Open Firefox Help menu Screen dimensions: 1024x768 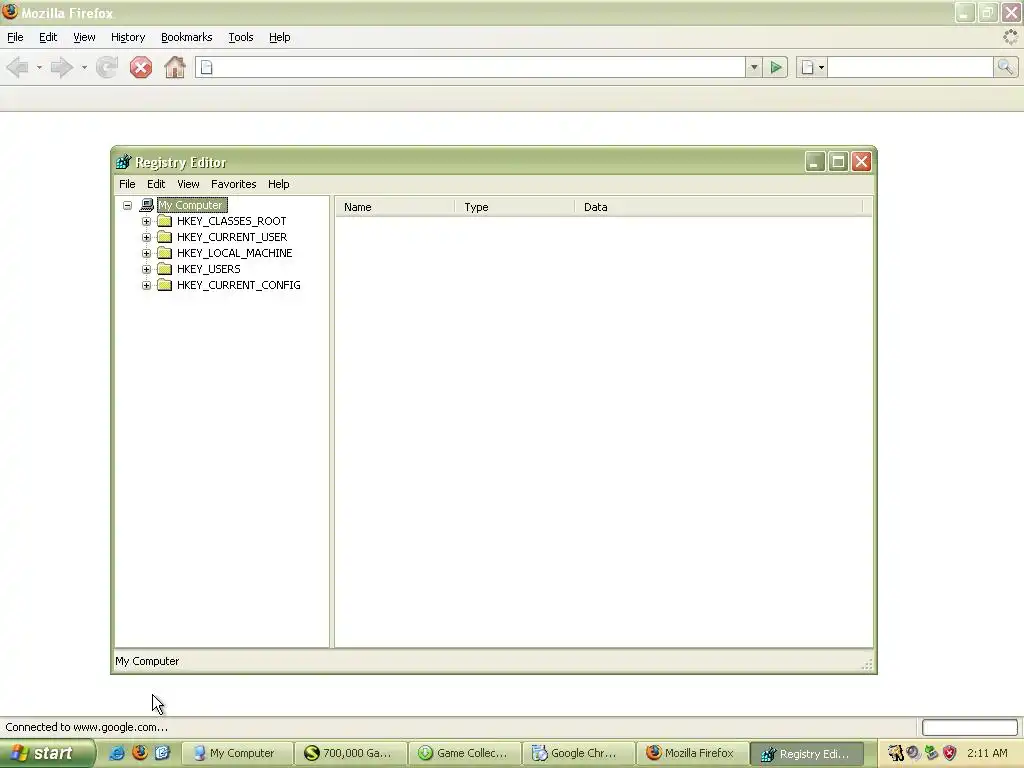point(280,37)
